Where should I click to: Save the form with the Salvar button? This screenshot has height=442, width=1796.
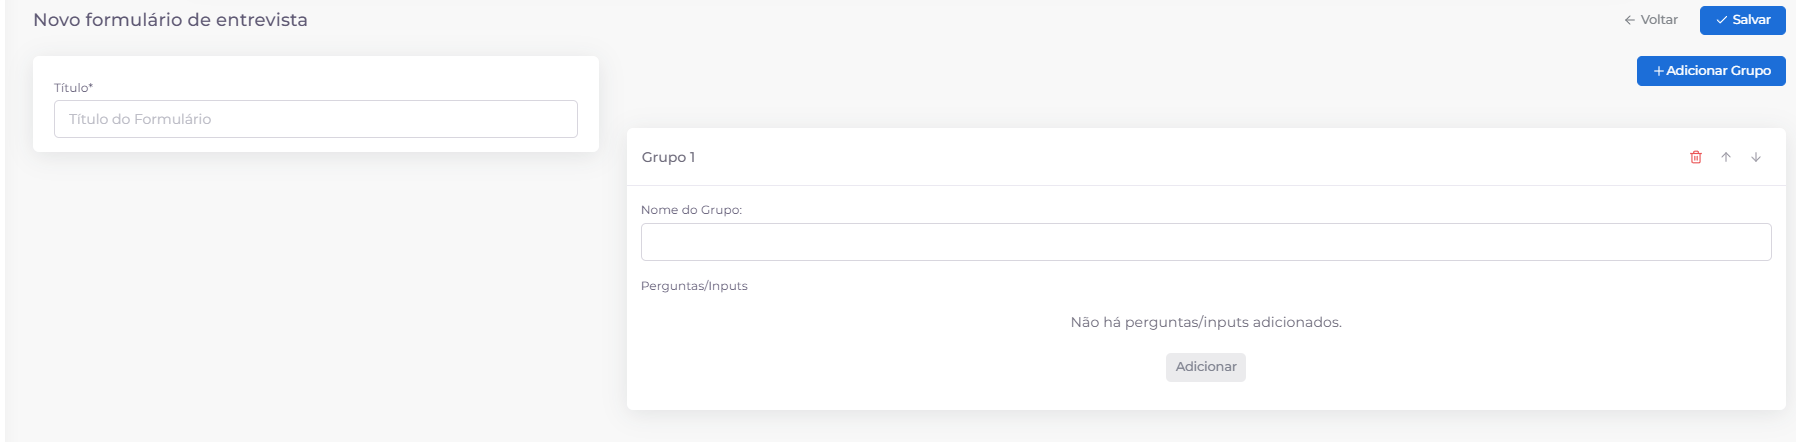(1742, 20)
